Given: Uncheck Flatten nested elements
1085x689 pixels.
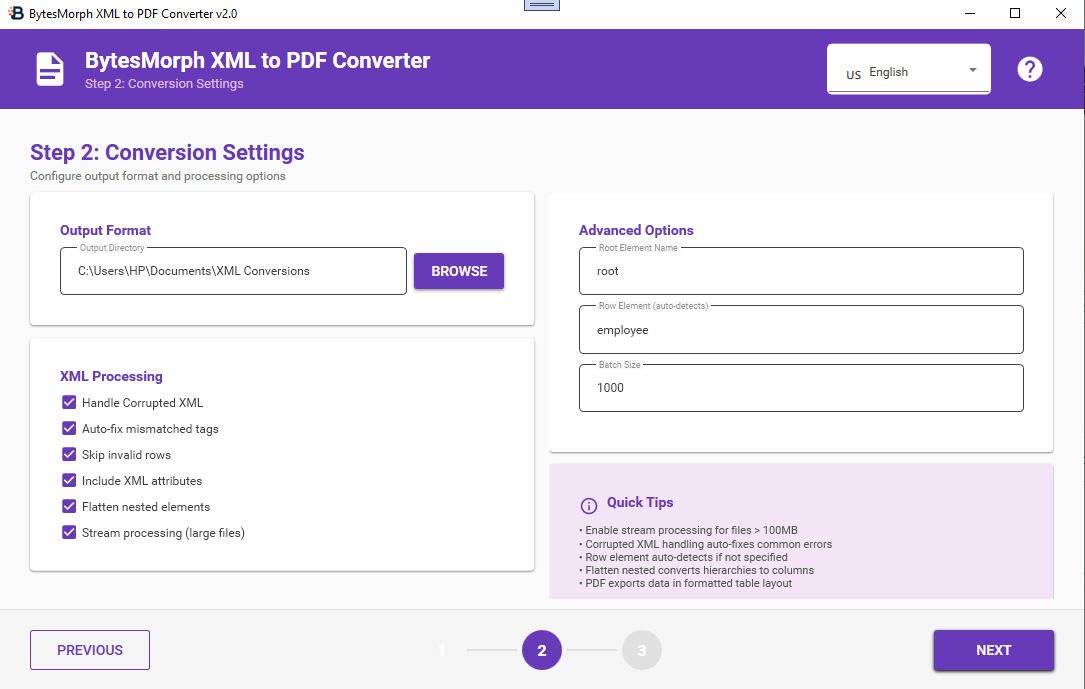Looking at the screenshot, I should click(69, 506).
